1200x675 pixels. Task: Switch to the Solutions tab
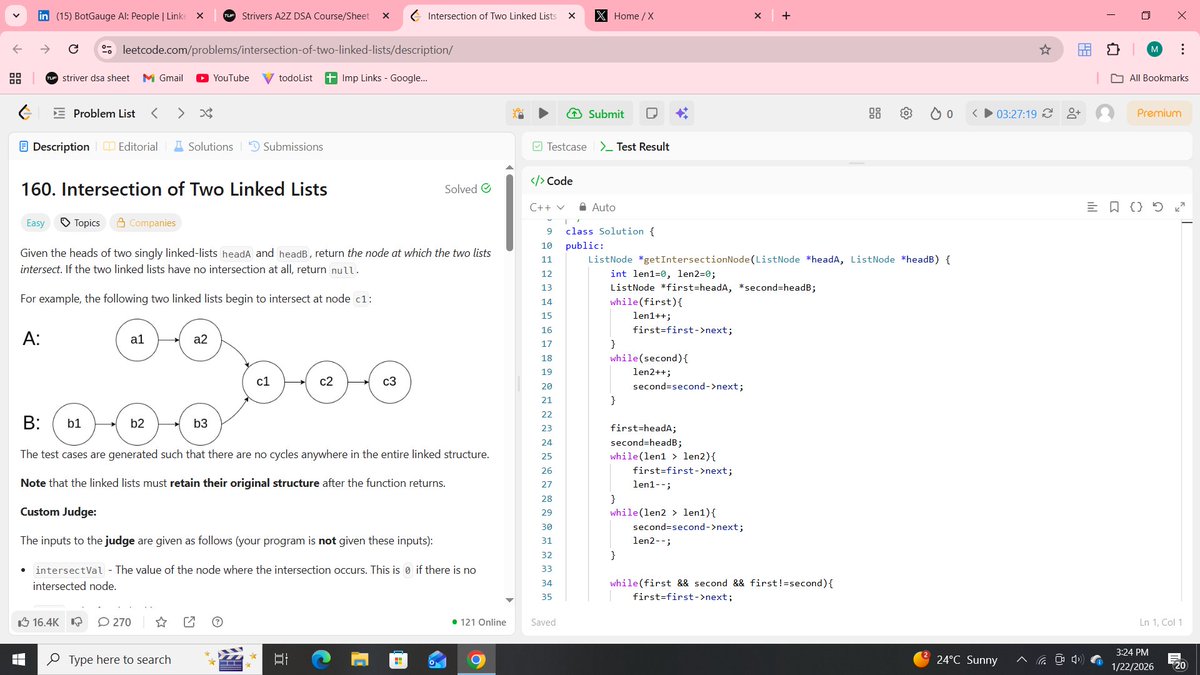tap(203, 146)
